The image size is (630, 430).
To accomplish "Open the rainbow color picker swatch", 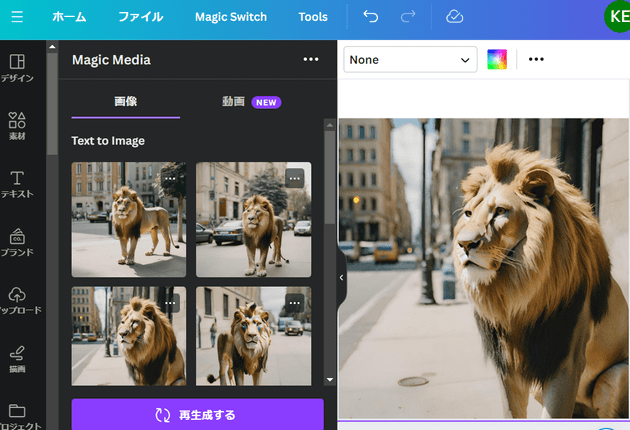I will [x=497, y=60].
